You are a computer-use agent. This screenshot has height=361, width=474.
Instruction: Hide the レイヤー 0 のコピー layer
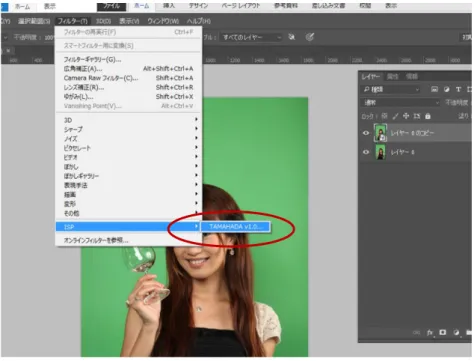[x=366, y=133]
